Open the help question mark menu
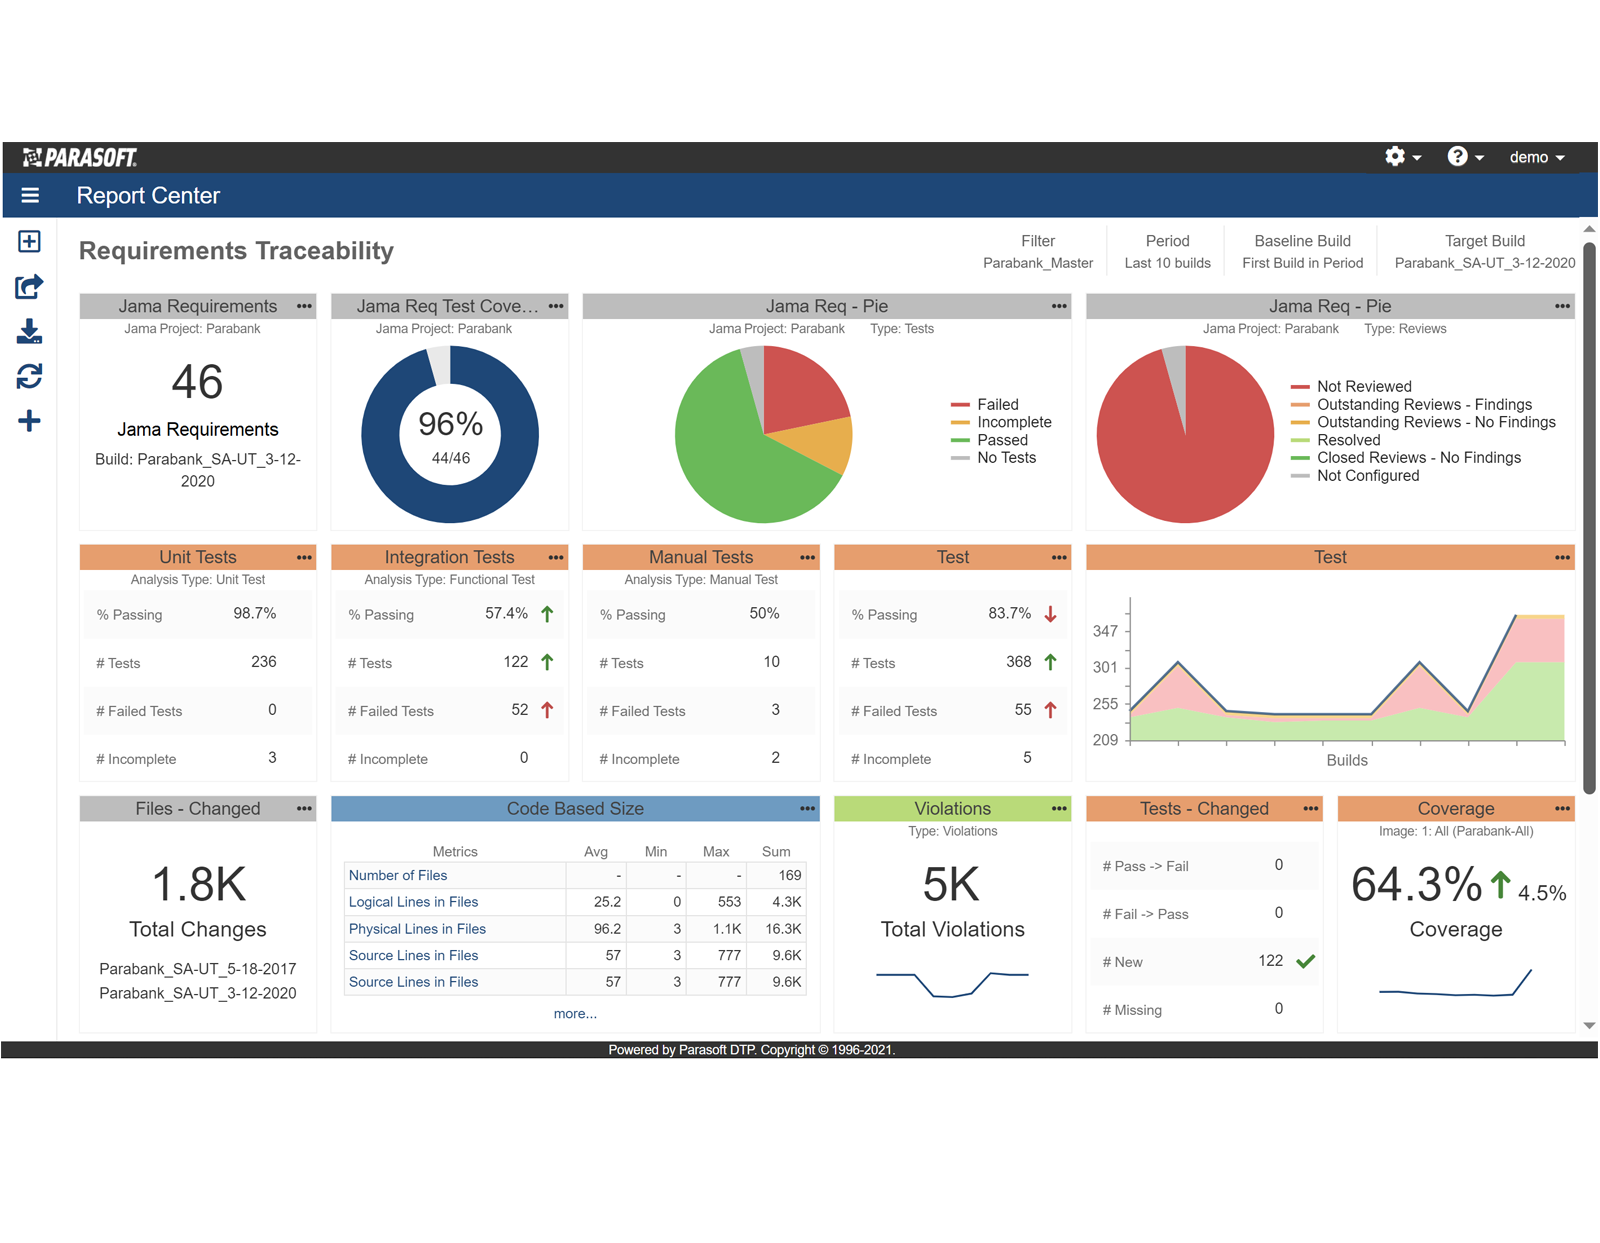Screen dimensions: 1600x1243 (x=1466, y=157)
